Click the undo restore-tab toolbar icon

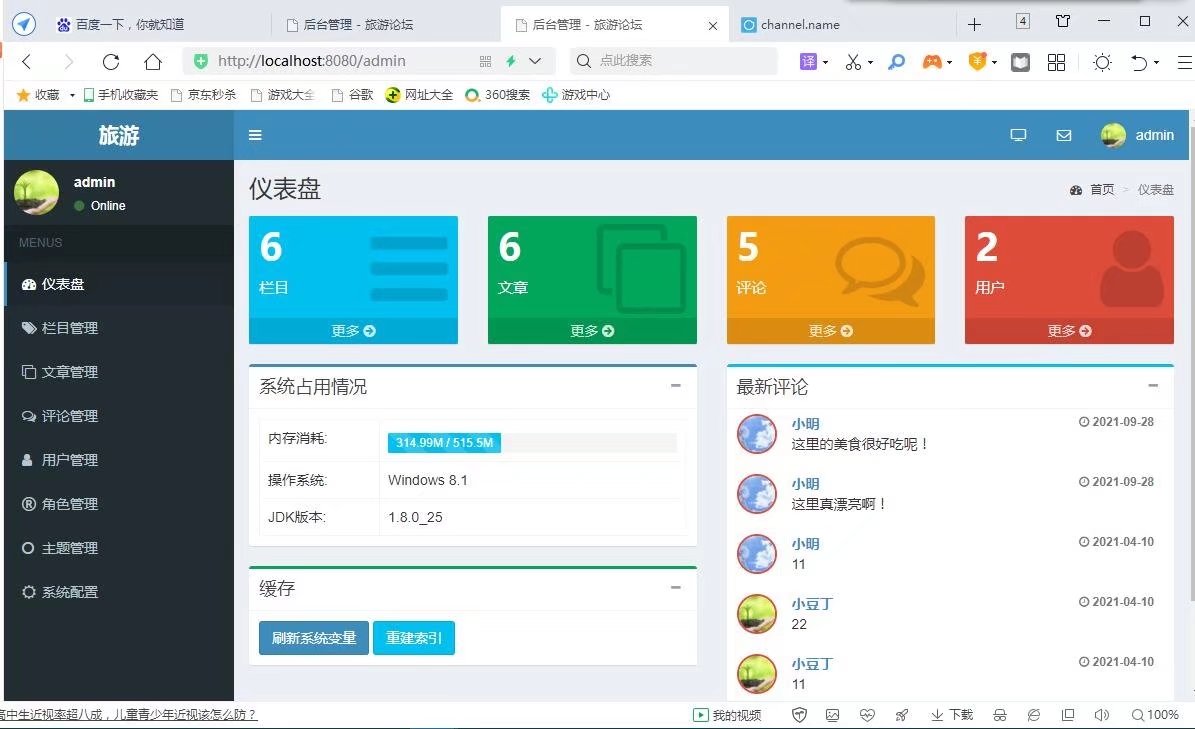click(1139, 62)
